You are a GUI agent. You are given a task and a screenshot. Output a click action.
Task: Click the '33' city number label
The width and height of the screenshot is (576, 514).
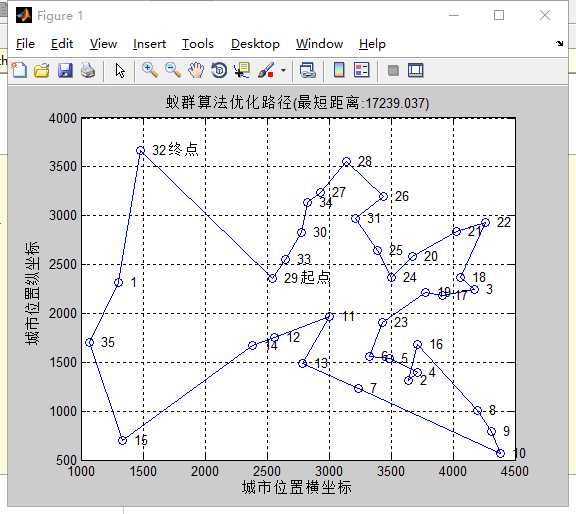[304, 259]
